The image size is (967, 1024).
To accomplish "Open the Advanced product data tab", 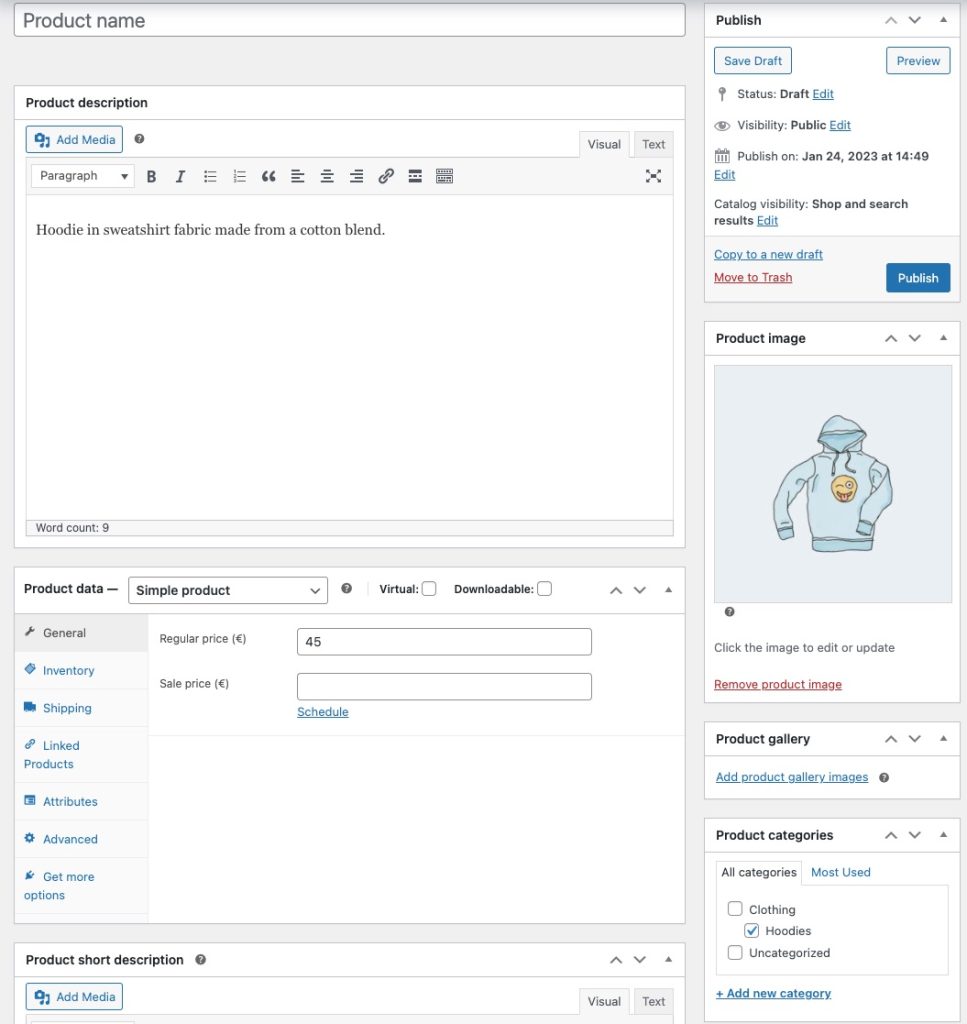I will 82,839.
